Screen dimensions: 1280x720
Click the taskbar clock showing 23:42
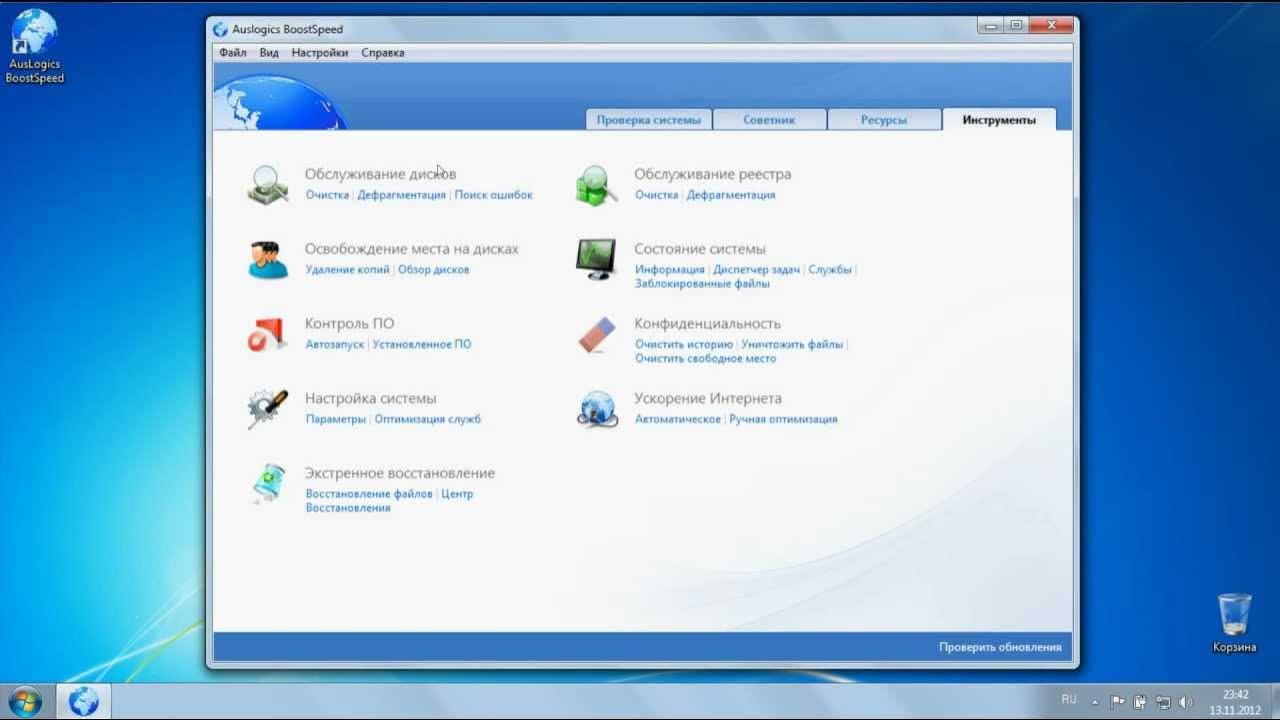pos(1236,702)
